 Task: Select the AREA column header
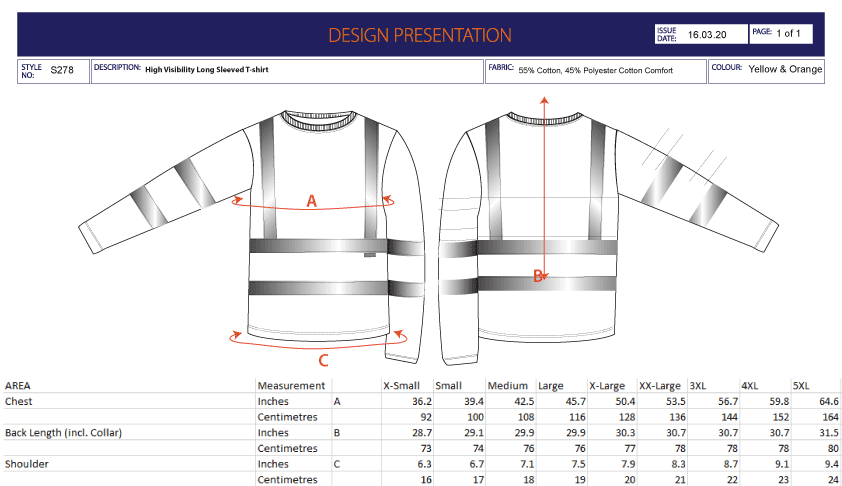(x=18, y=386)
